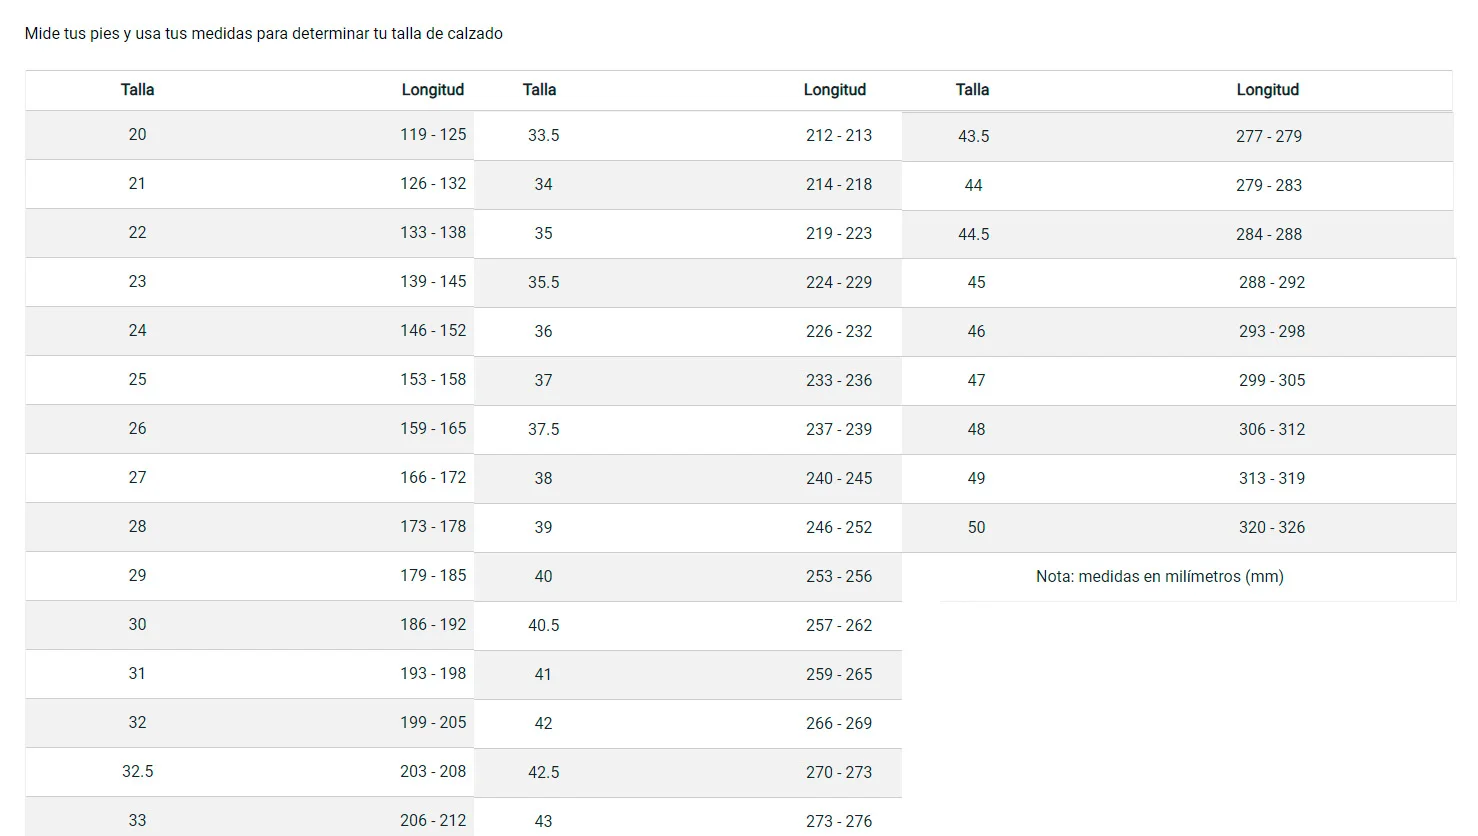Click the note about medidas en milímetros
1478x836 pixels.
(1159, 576)
